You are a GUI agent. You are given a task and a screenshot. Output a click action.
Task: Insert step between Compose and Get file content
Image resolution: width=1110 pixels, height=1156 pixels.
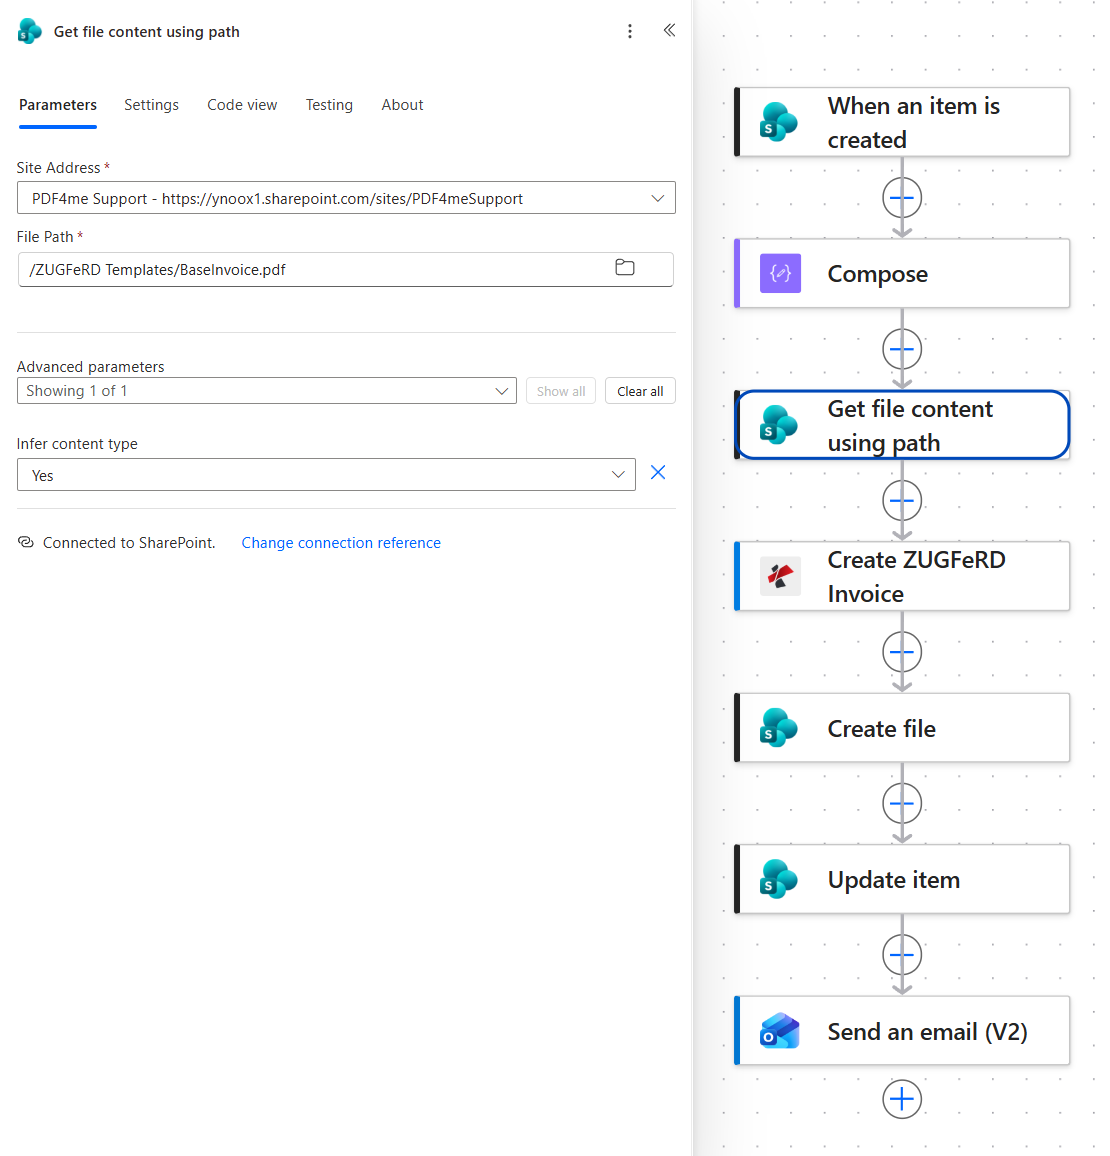click(901, 349)
